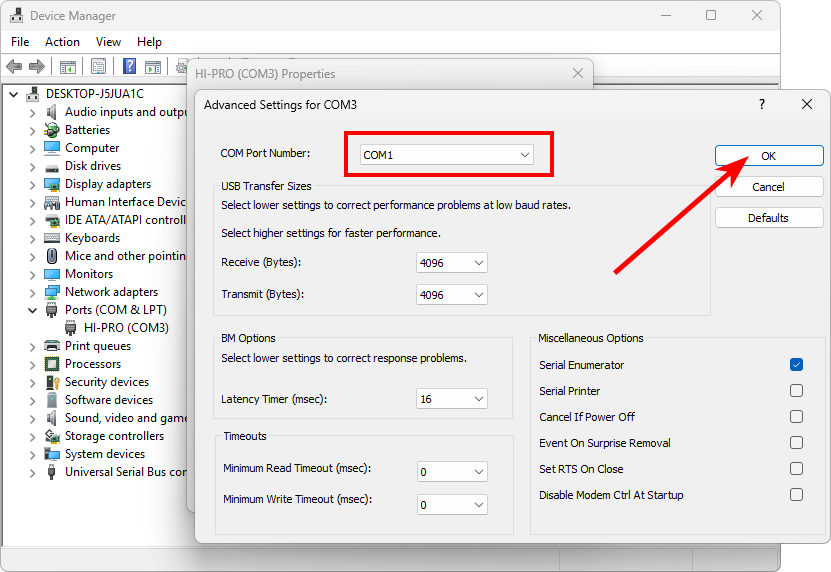The image size is (831, 572).
Task: Click the Help icon in Device Manager toolbar
Action: [x=129, y=67]
